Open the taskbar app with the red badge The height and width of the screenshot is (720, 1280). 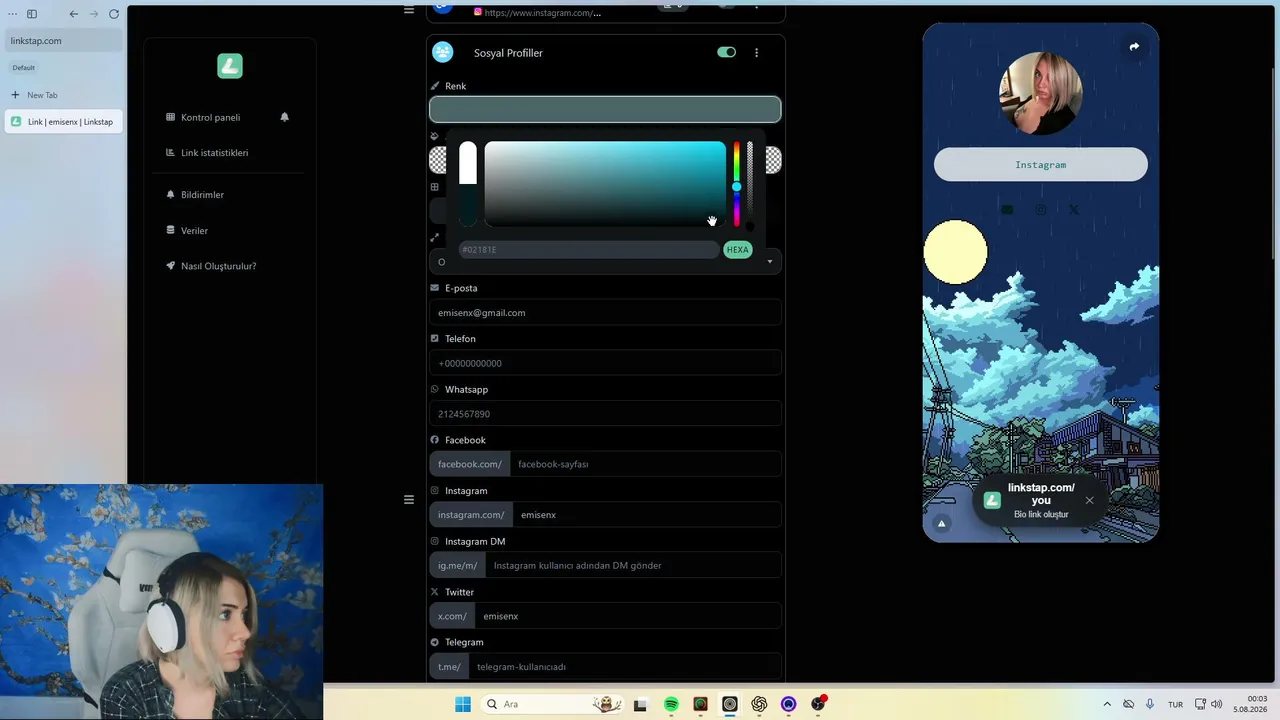819,703
